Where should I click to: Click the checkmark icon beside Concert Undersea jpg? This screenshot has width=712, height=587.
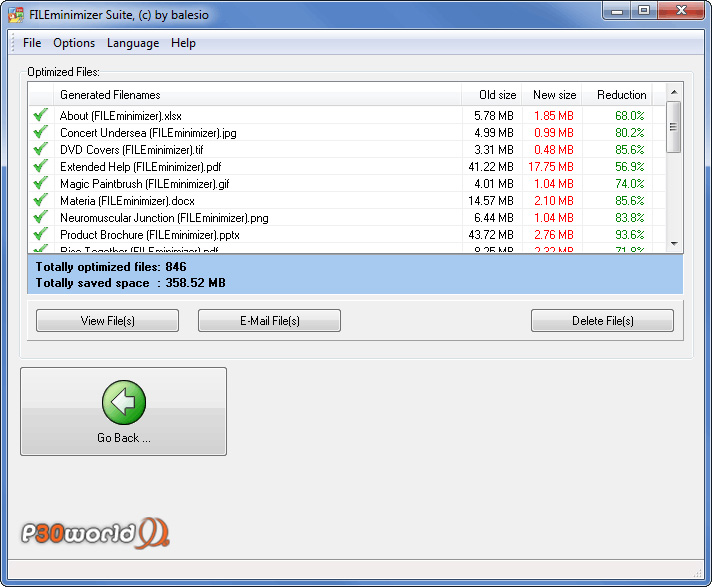tap(40, 132)
